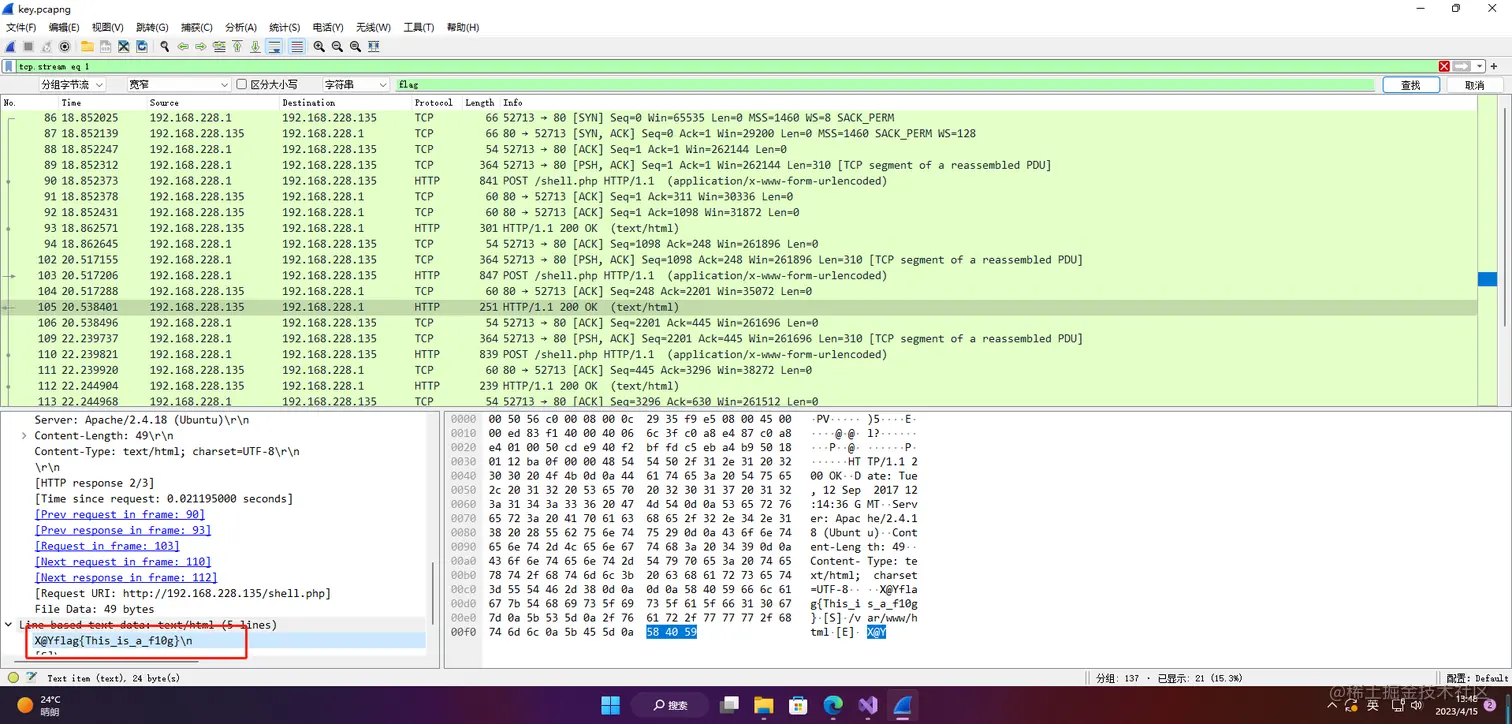Toggle packet list colorization

point(297,46)
